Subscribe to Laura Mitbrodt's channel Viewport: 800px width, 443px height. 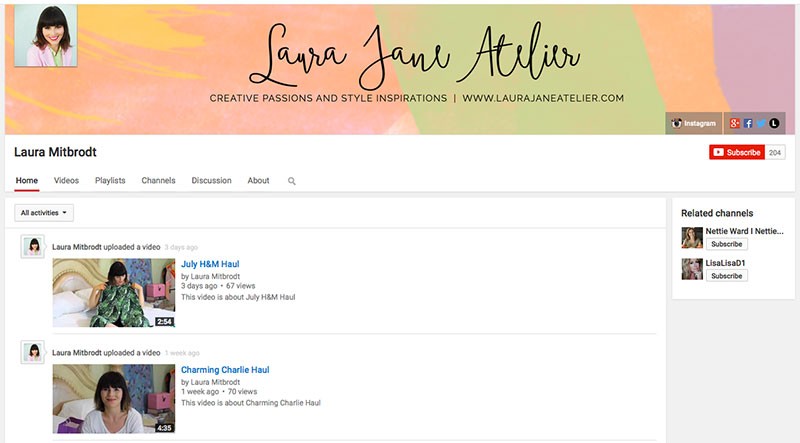point(737,152)
